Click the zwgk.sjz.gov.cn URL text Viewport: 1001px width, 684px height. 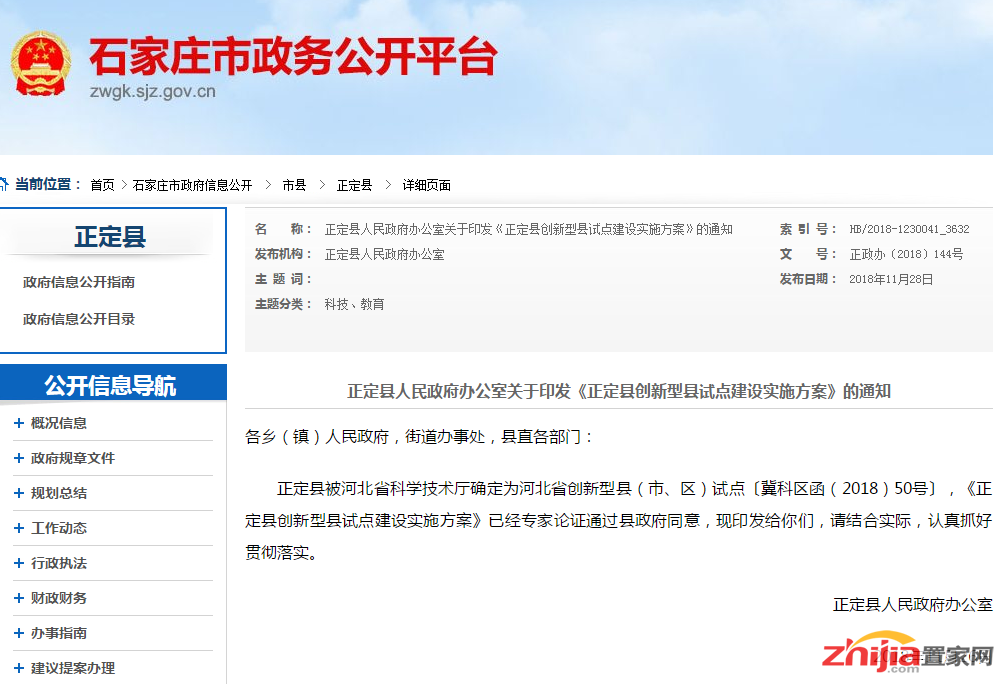point(153,91)
